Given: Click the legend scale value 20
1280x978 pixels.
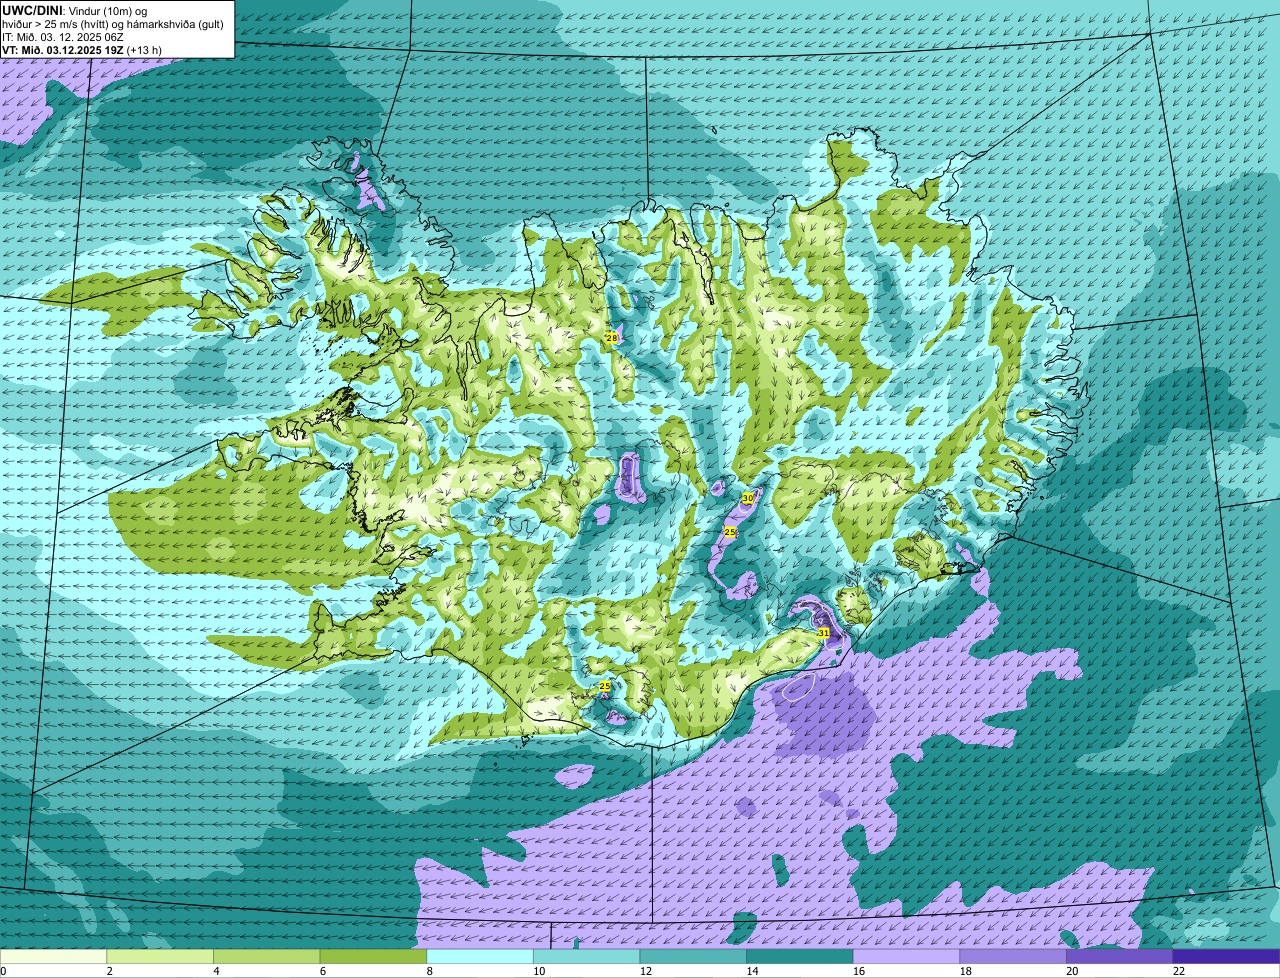Looking at the screenshot, I should click(x=1071, y=971).
